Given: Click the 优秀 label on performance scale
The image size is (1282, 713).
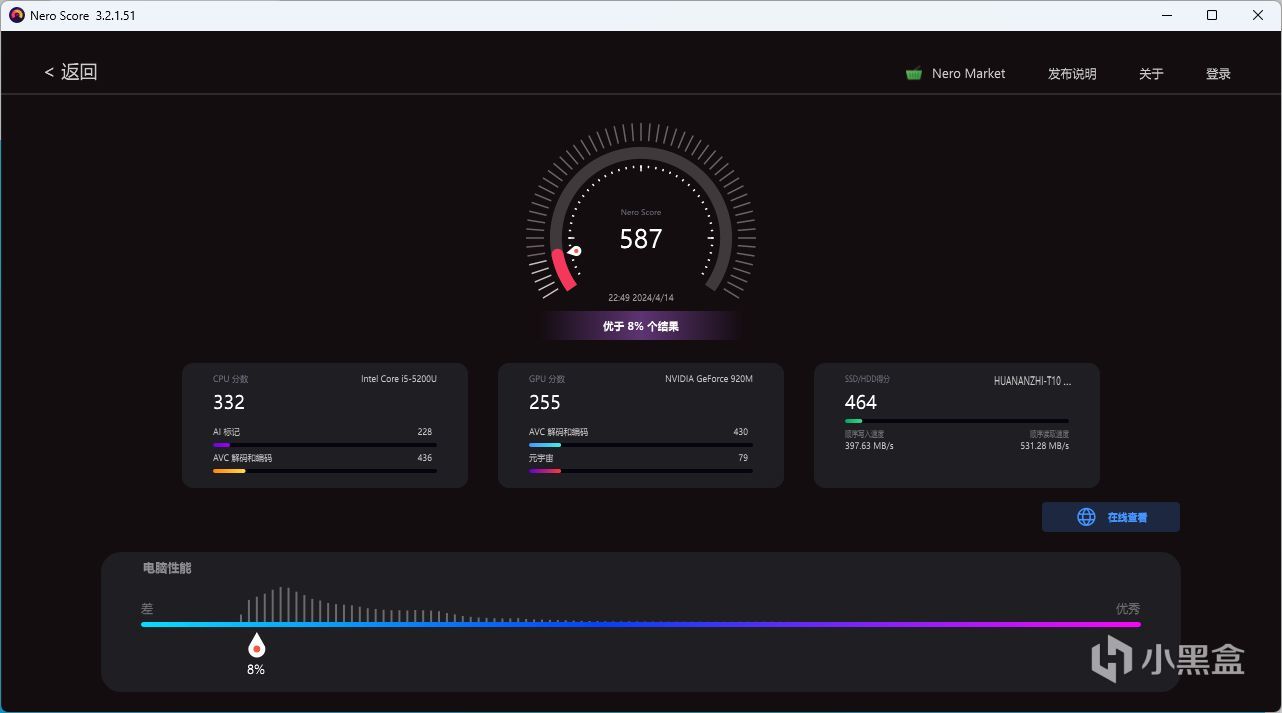Looking at the screenshot, I should (x=1128, y=608).
